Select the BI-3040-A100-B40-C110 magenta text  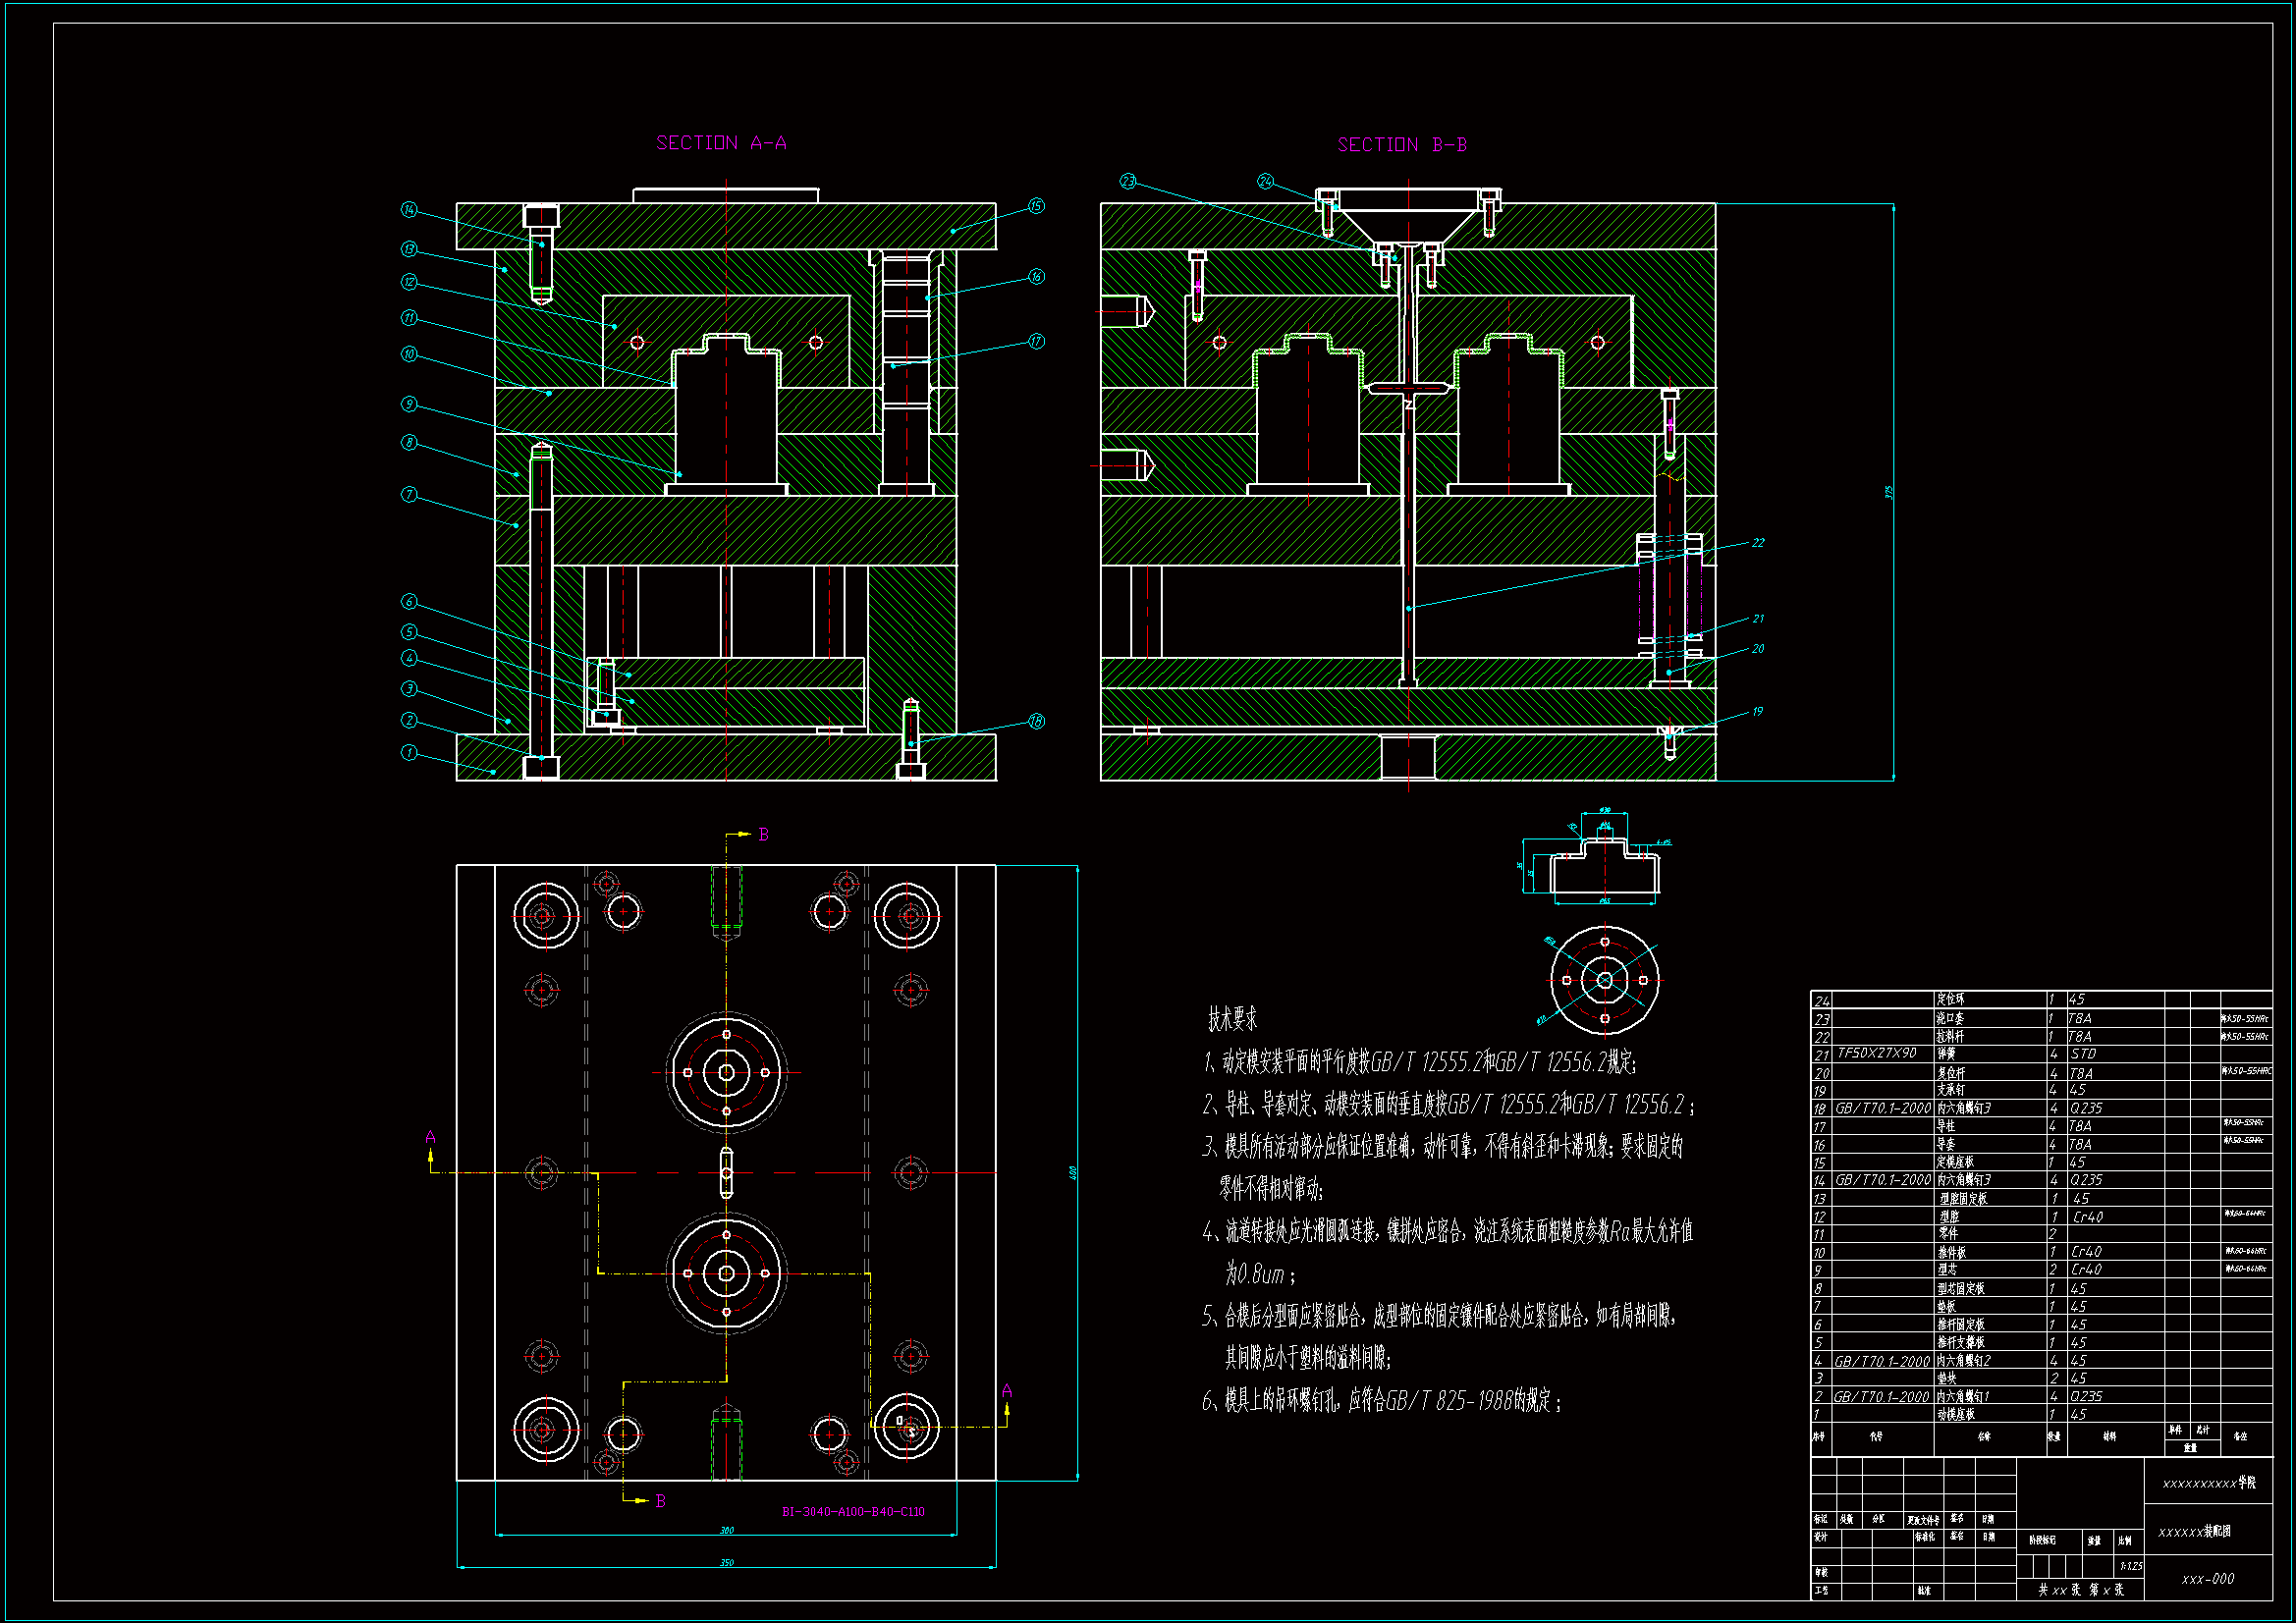tap(853, 1511)
